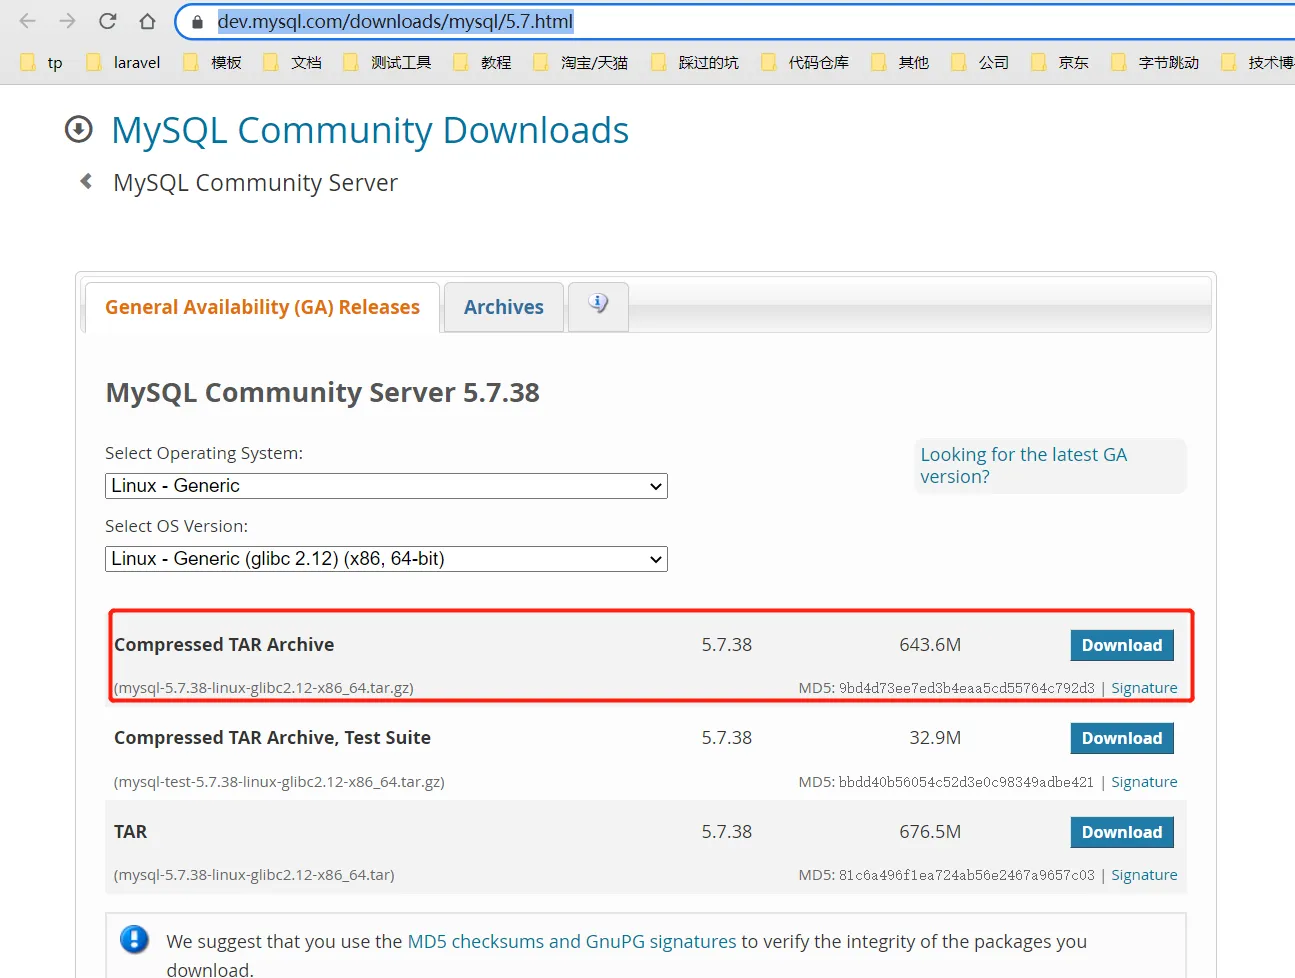Image resolution: width=1295 pixels, height=978 pixels.
Task: Open the laravel bookmark folder
Action: (123, 62)
